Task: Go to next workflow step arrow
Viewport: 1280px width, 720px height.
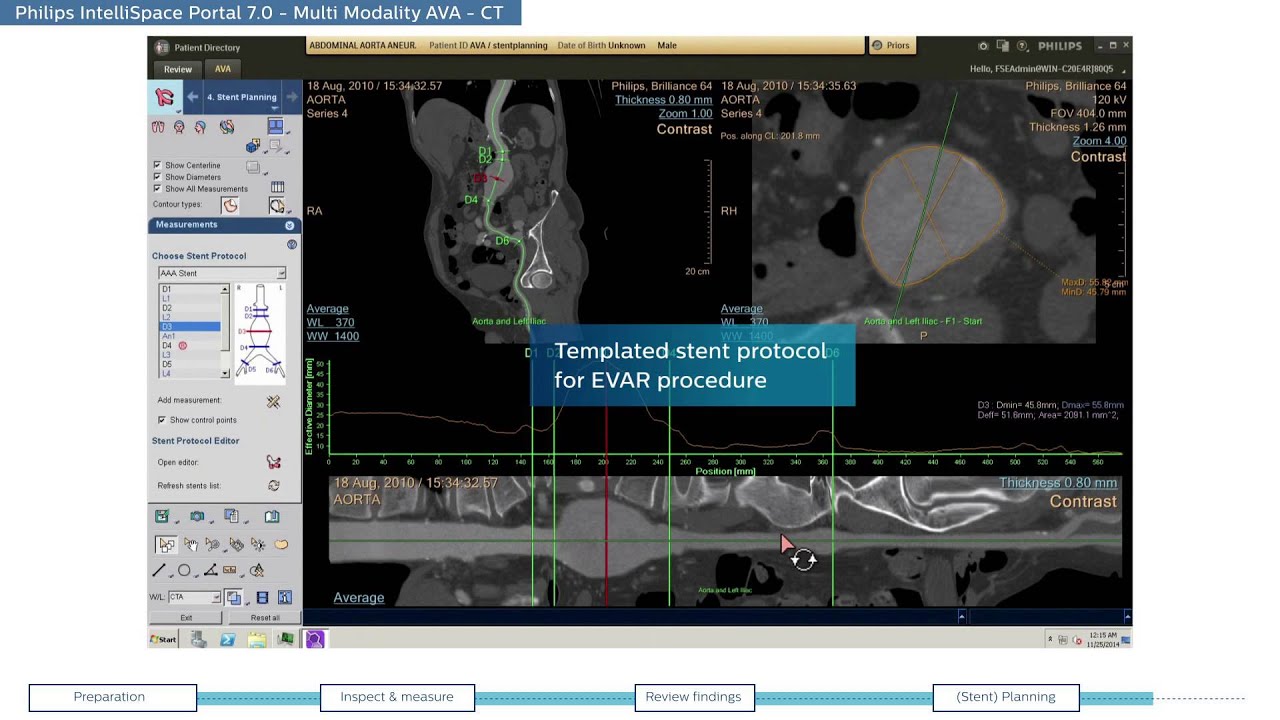Action: click(292, 97)
